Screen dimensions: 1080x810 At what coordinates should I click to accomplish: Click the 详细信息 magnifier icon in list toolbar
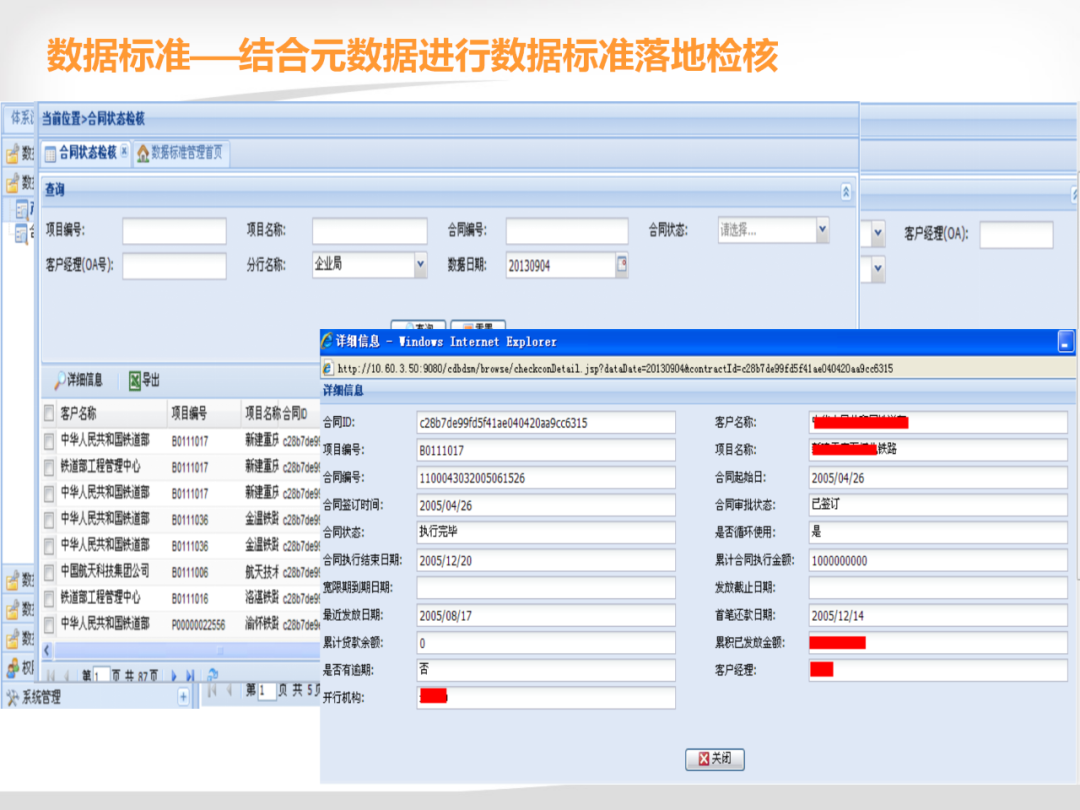61,380
